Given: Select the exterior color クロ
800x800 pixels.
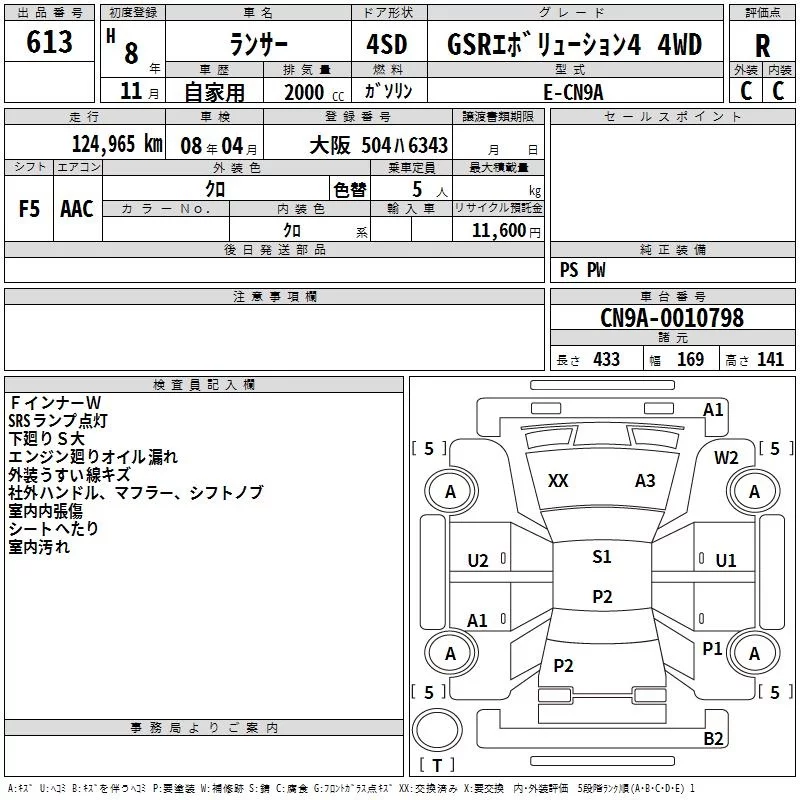Looking at the screenshot, I should [x=215, y=189].
